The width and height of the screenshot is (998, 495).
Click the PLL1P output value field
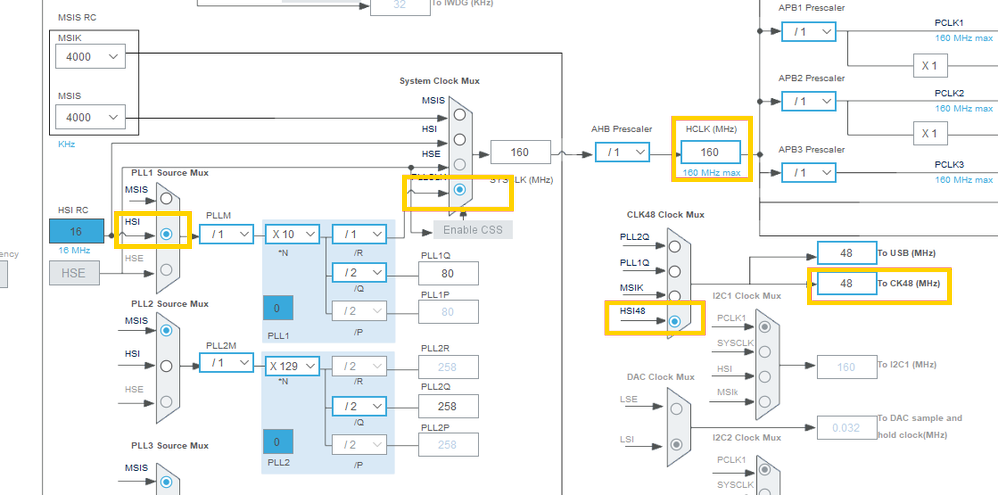point(448,312)
